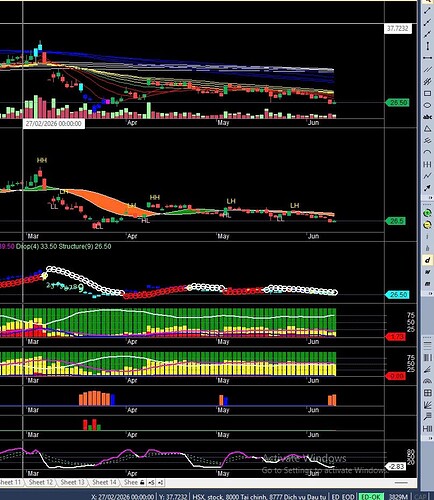Click the horizontal scrollbar thumb beside sheet tabs

(x=401, y=482)
